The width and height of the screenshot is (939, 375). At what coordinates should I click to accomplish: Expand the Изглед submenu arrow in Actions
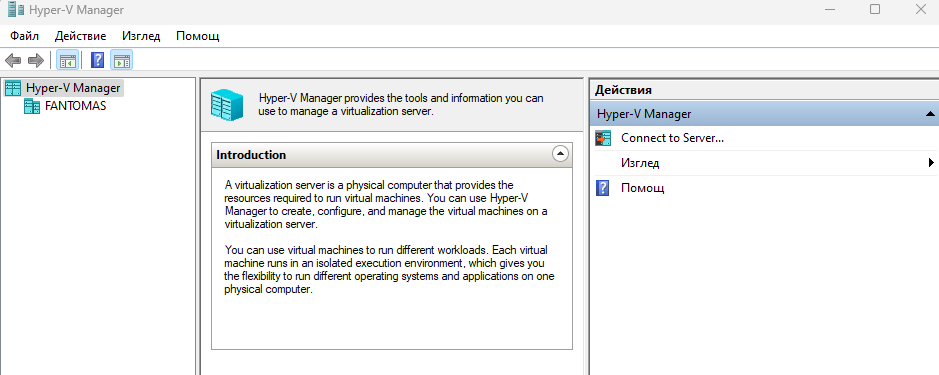coord(931,162)
